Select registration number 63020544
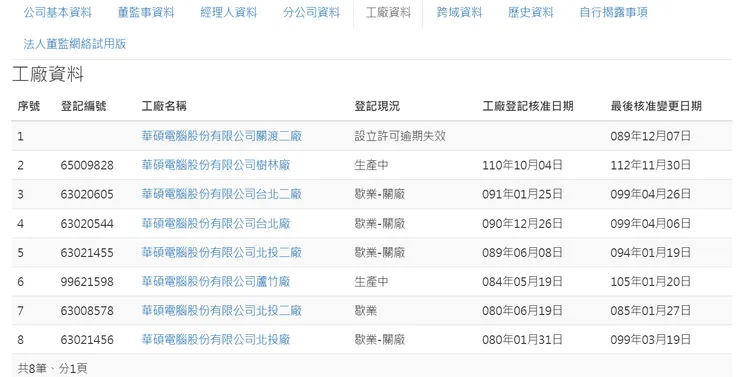The width and height of the screenshot is (740, 377). click(87, 224)
